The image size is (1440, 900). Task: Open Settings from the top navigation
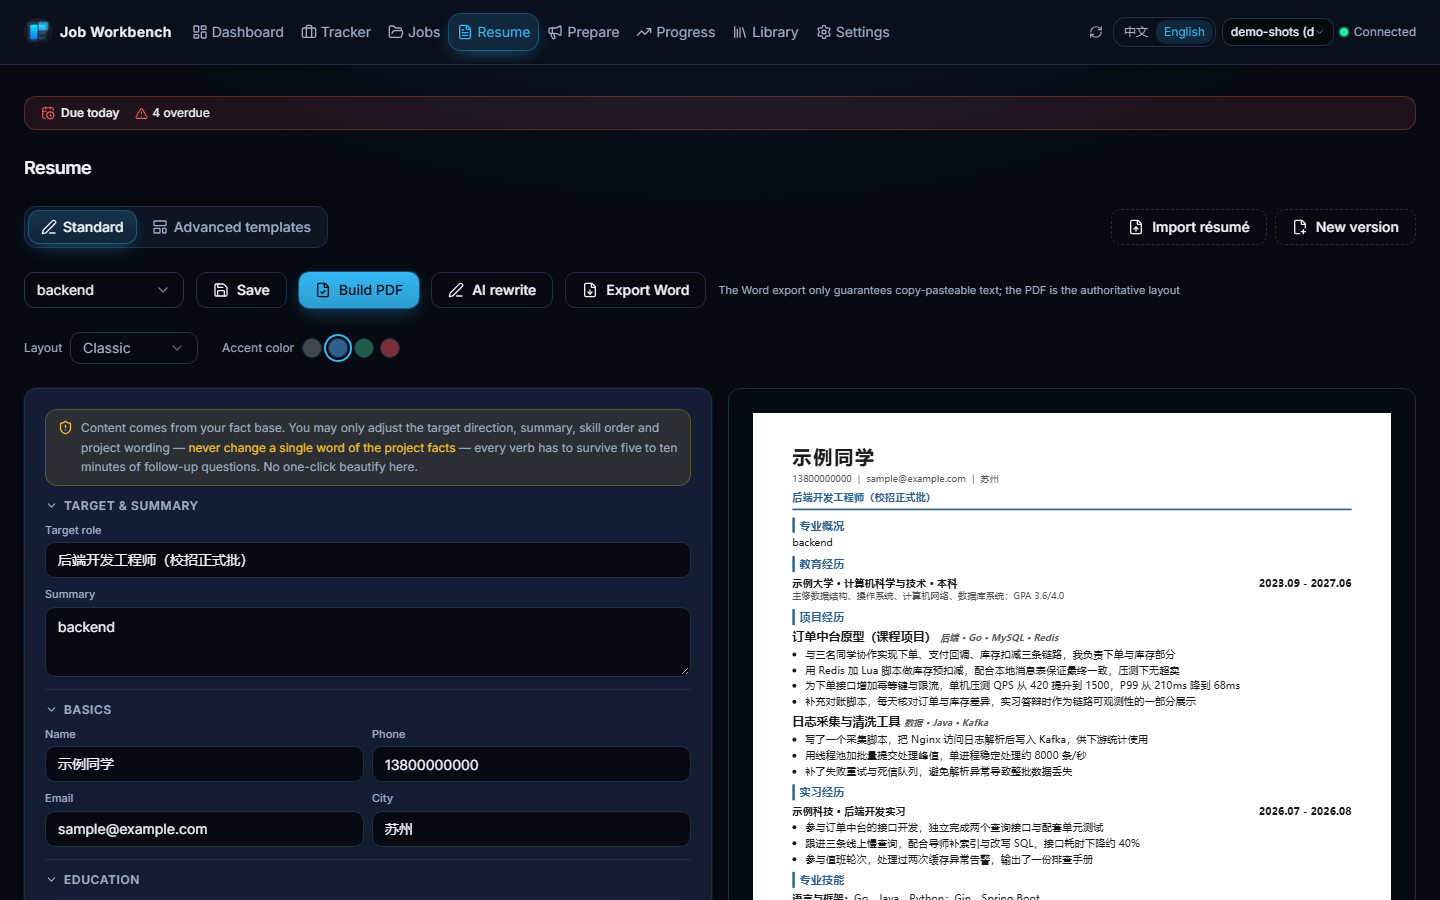[x=853, y=32]
